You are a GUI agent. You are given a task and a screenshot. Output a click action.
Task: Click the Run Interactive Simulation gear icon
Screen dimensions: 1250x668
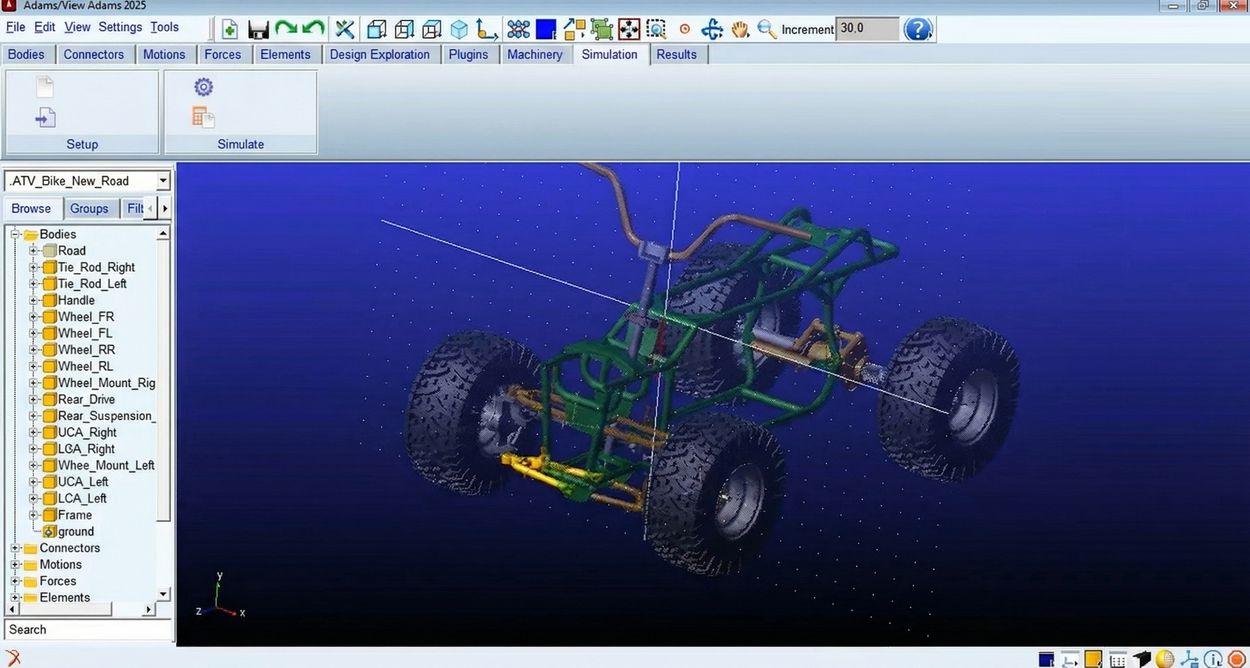point(204,88)
